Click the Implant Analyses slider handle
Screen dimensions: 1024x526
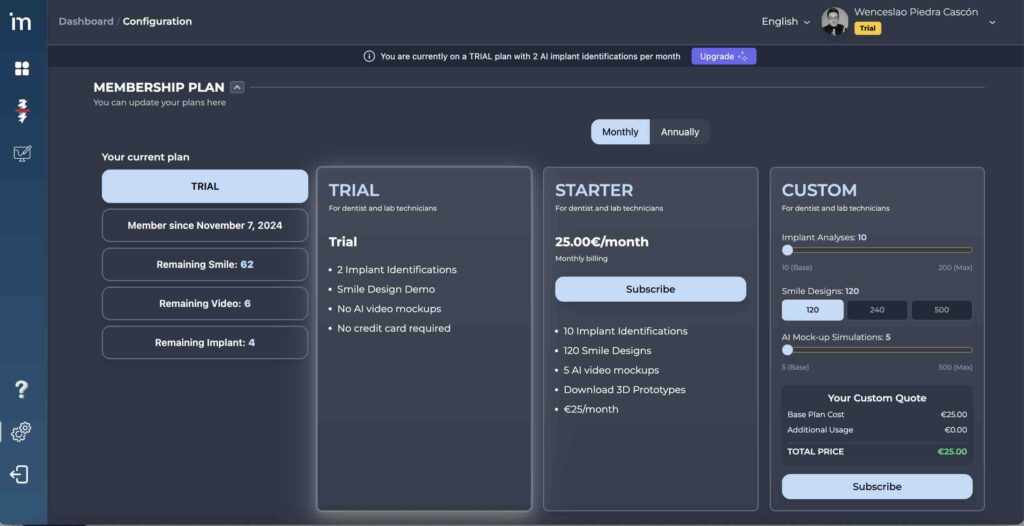[x=788, y=250]
